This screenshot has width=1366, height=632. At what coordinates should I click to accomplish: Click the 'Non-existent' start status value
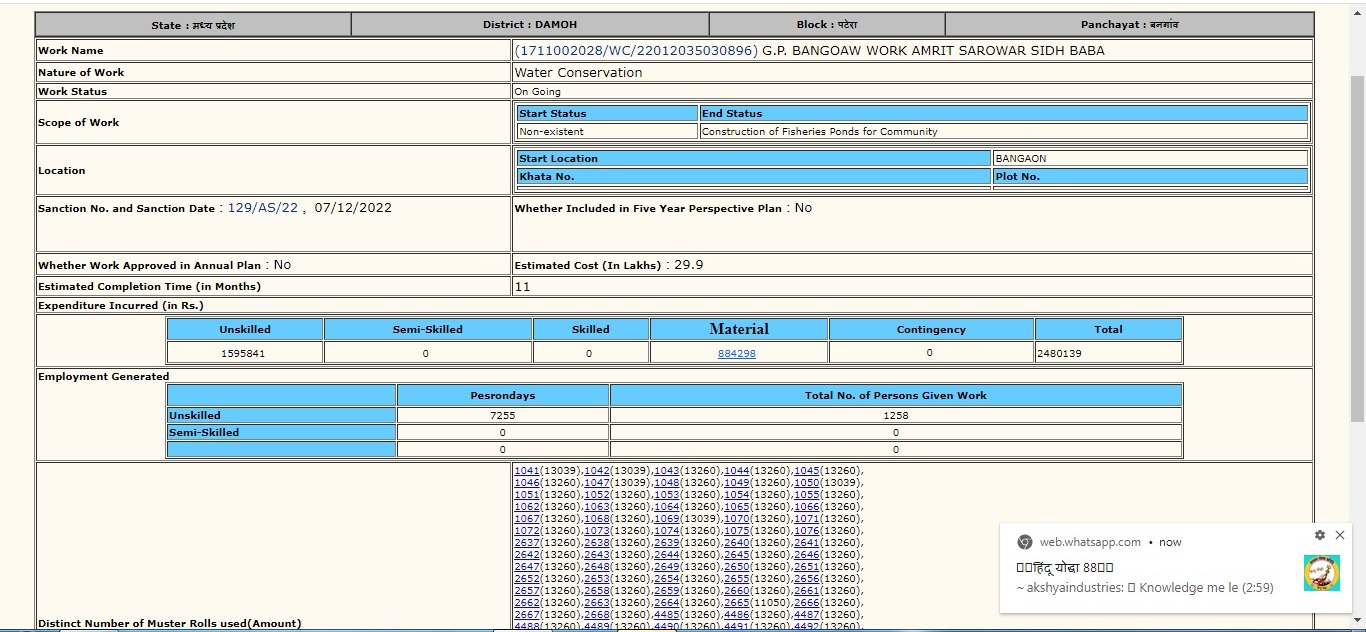click(552, 131)
